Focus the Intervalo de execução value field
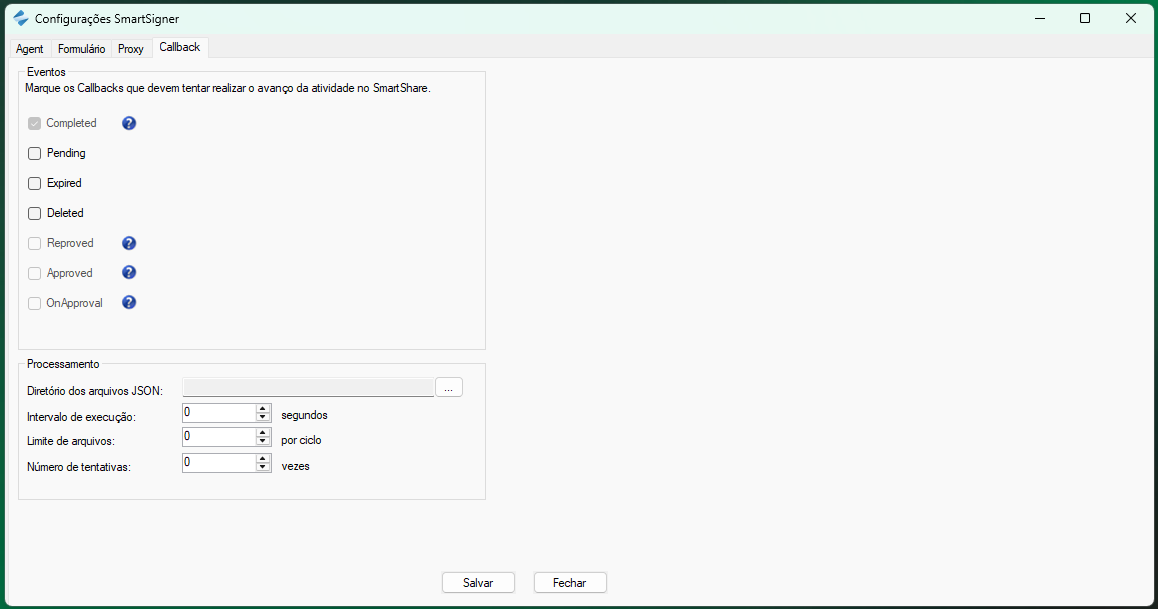This screenshot has height=609, width=1158. click(x=219, y=413)
